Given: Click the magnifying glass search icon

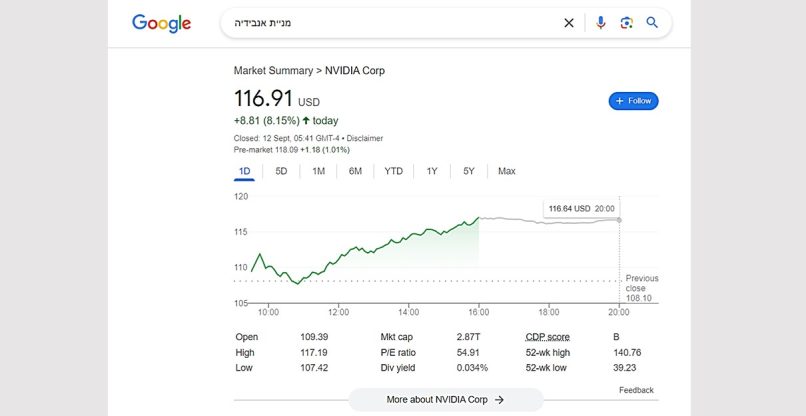Looking at the screenshot, I should pyautogui.click(x=652, y=23).
